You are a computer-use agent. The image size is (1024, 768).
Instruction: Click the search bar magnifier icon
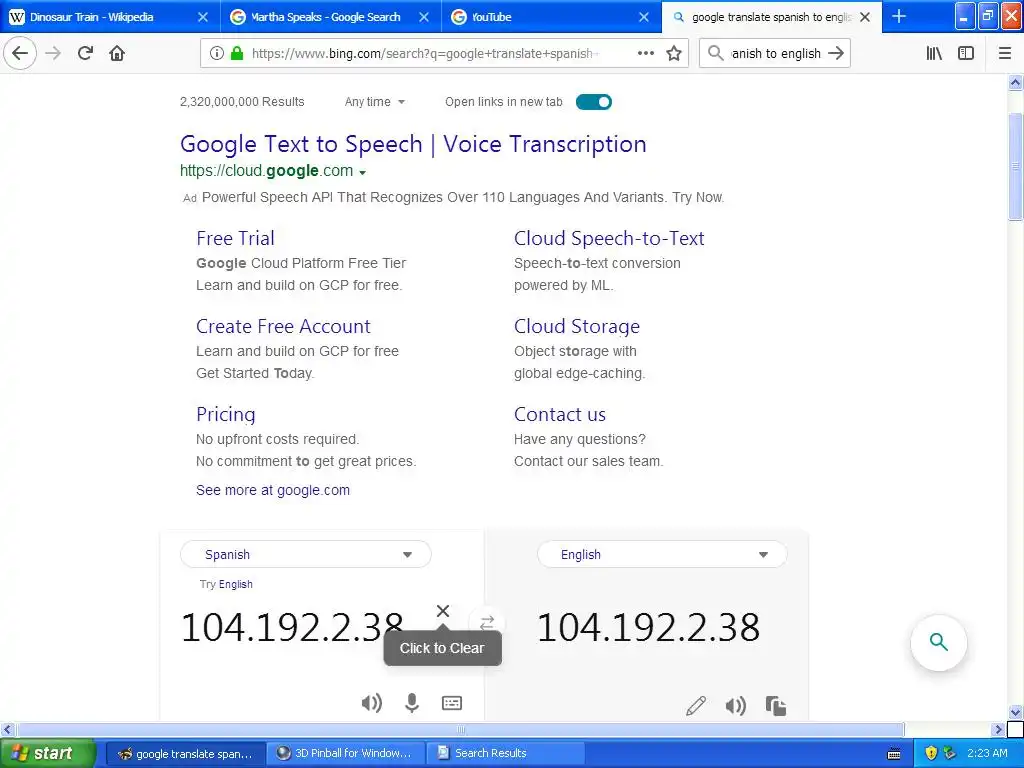coord(716,53)
